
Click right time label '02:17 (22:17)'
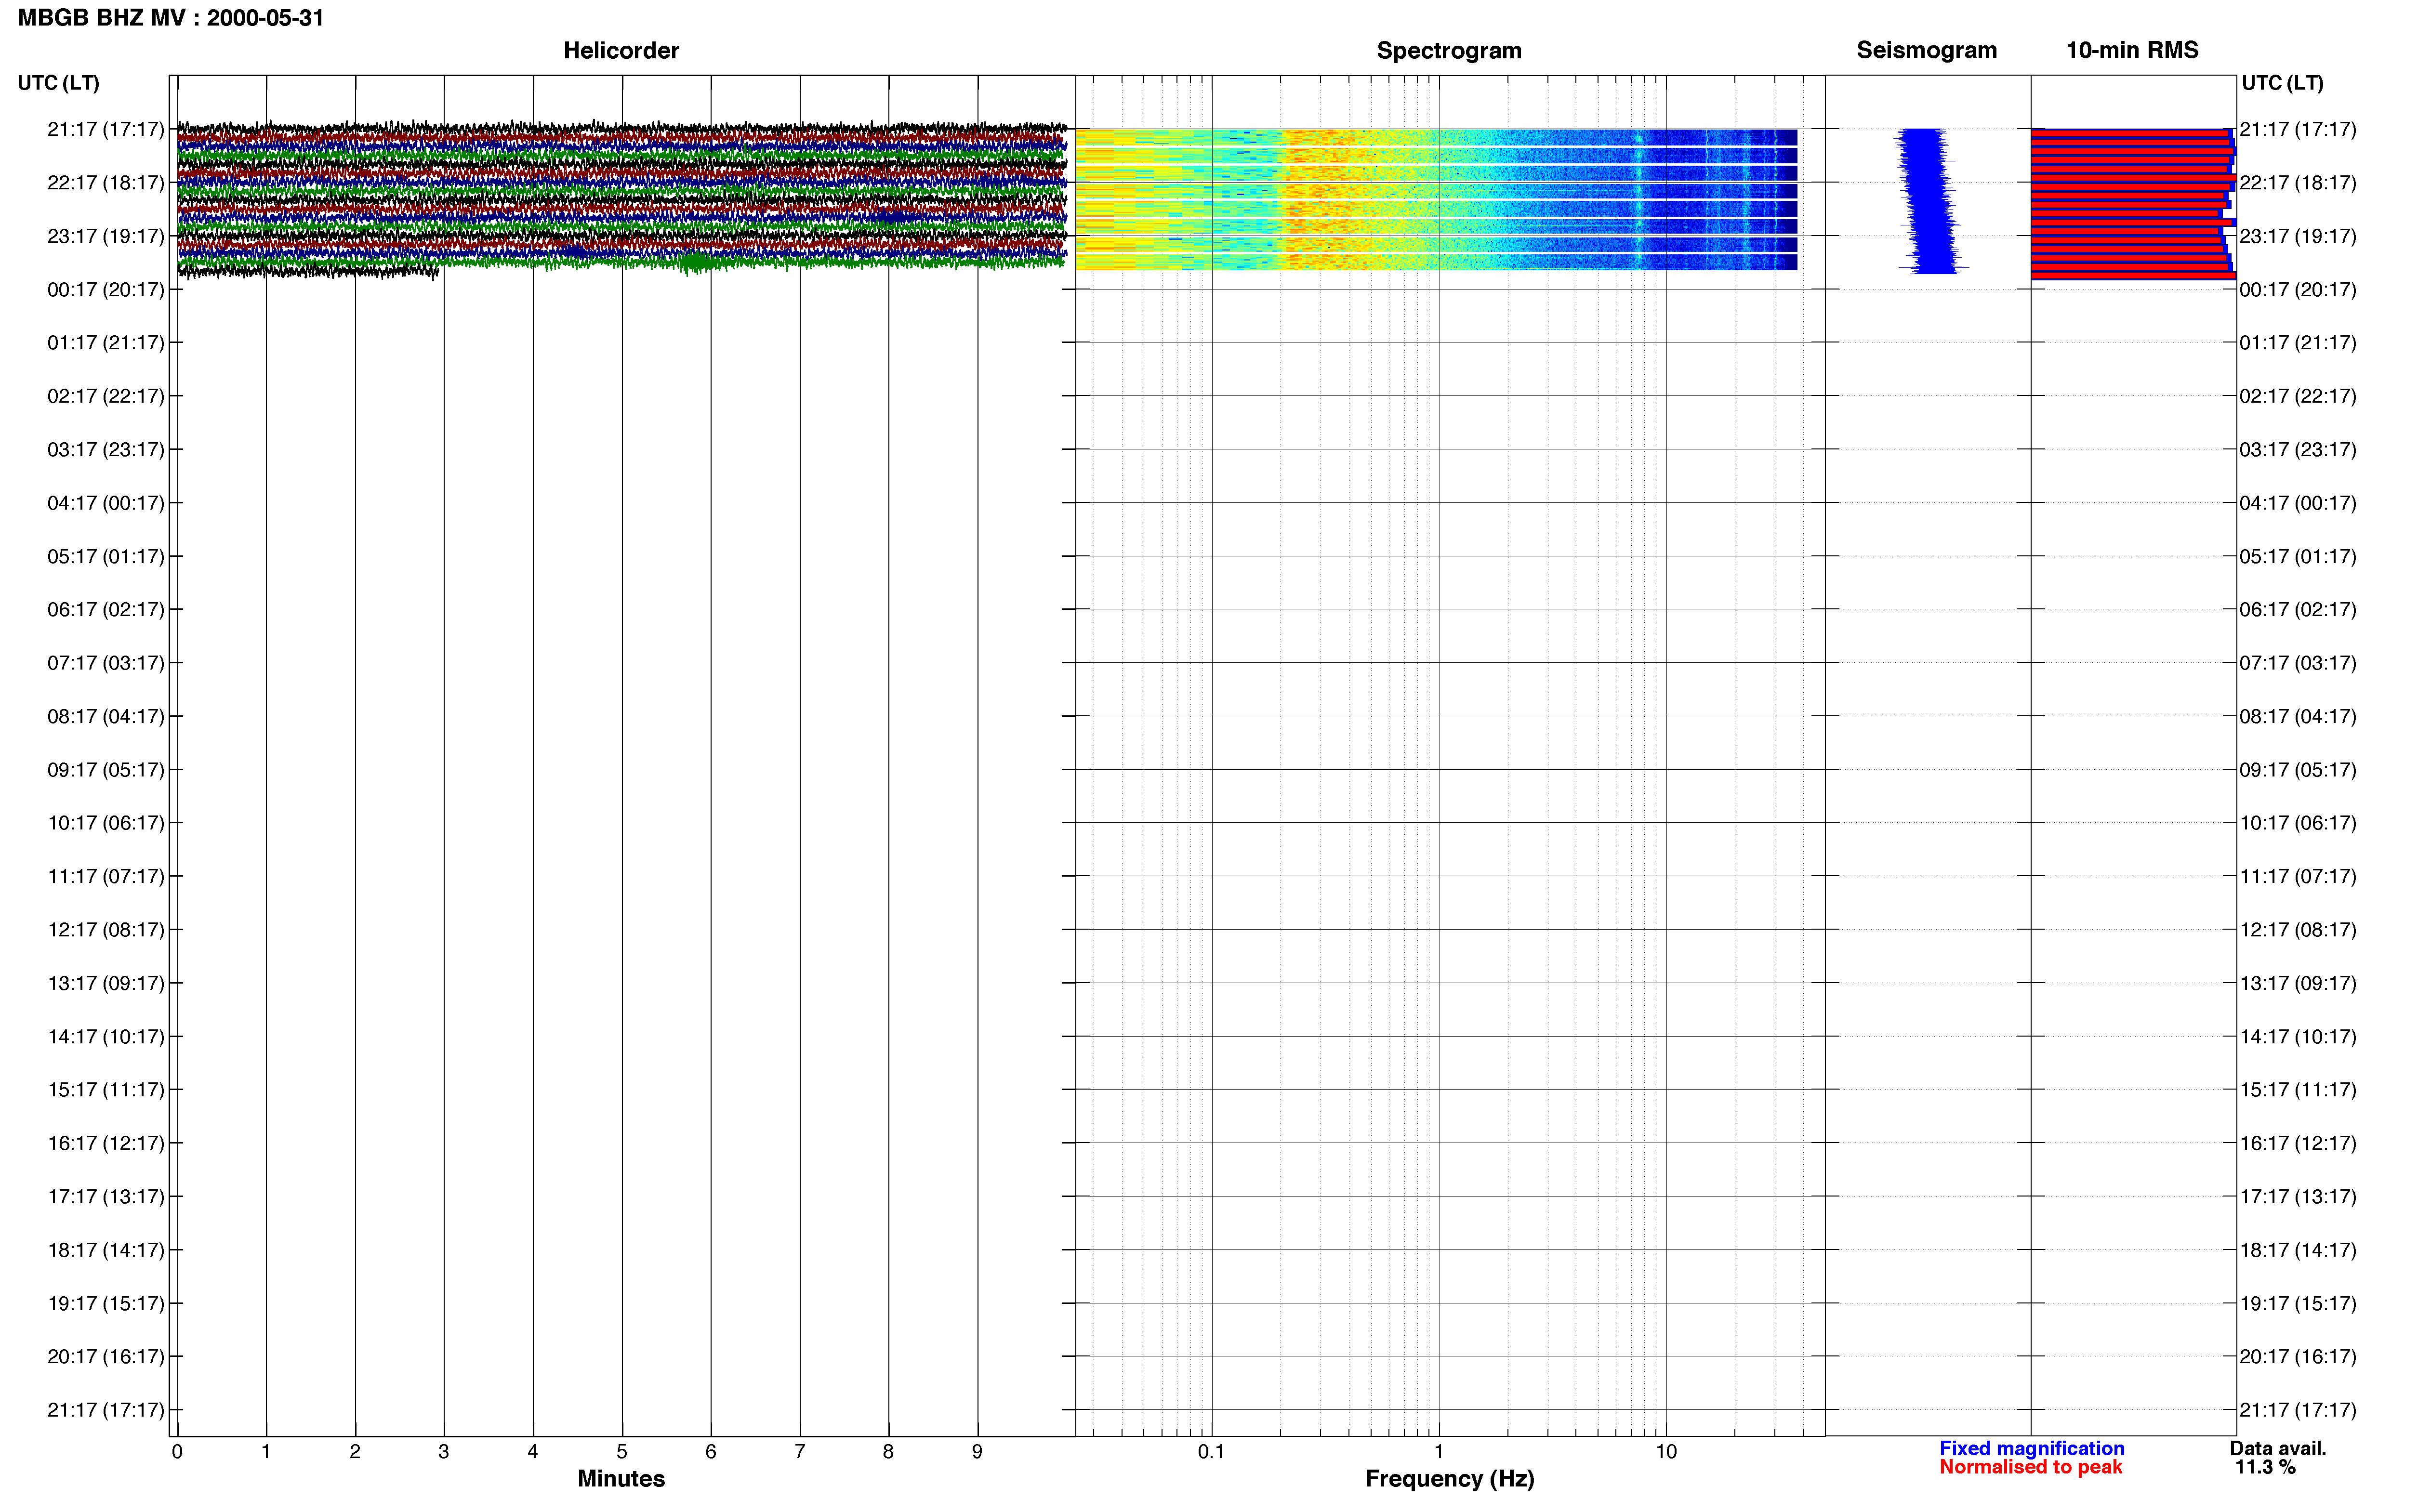point(2298,396)
